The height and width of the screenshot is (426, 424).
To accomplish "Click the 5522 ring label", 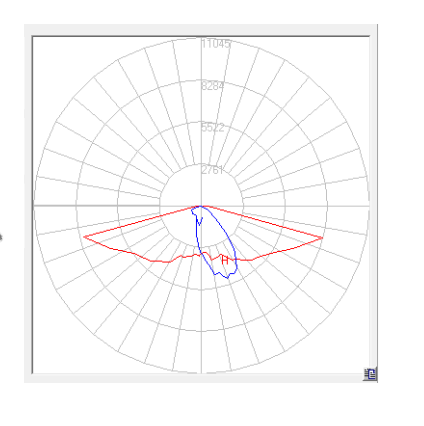I will coord(213,127).
